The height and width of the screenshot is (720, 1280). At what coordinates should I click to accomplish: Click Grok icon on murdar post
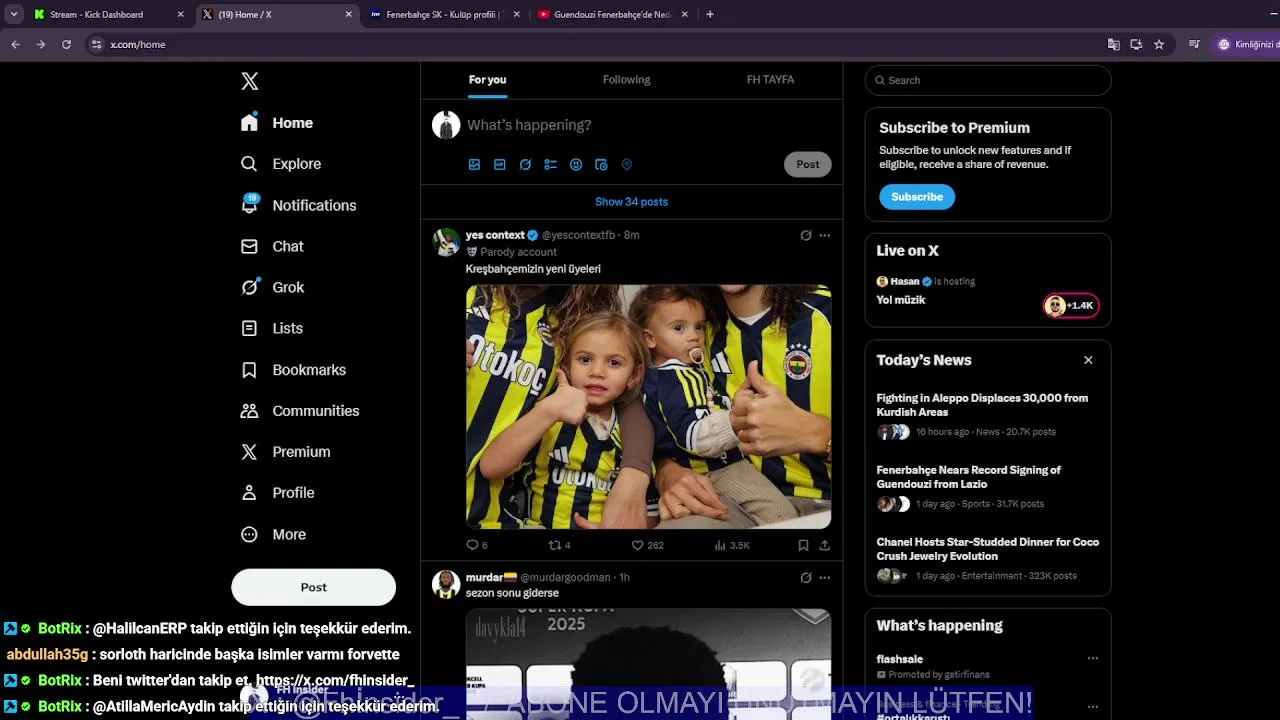coord(806,577)
